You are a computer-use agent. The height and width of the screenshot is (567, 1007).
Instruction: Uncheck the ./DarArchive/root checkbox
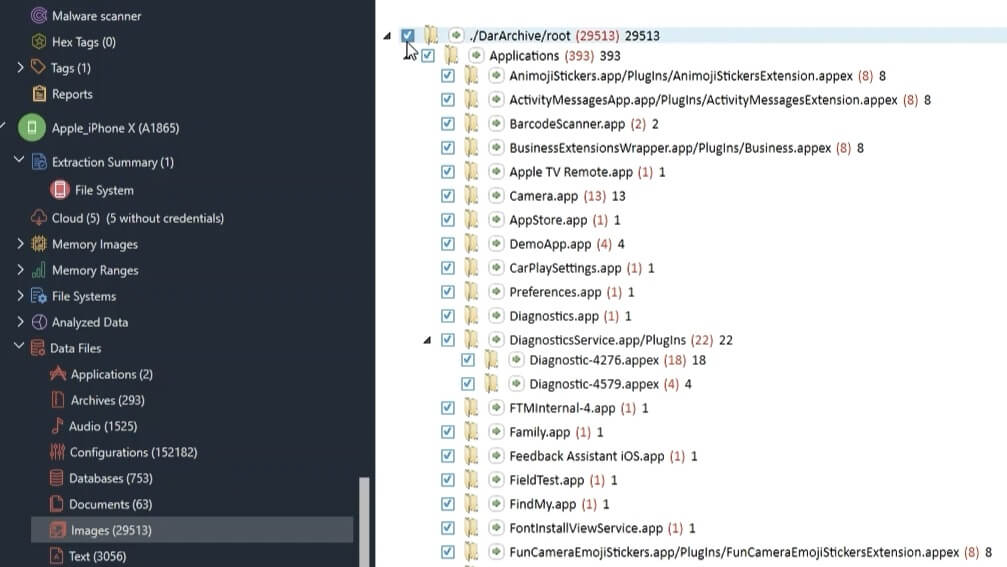(408, 35)
